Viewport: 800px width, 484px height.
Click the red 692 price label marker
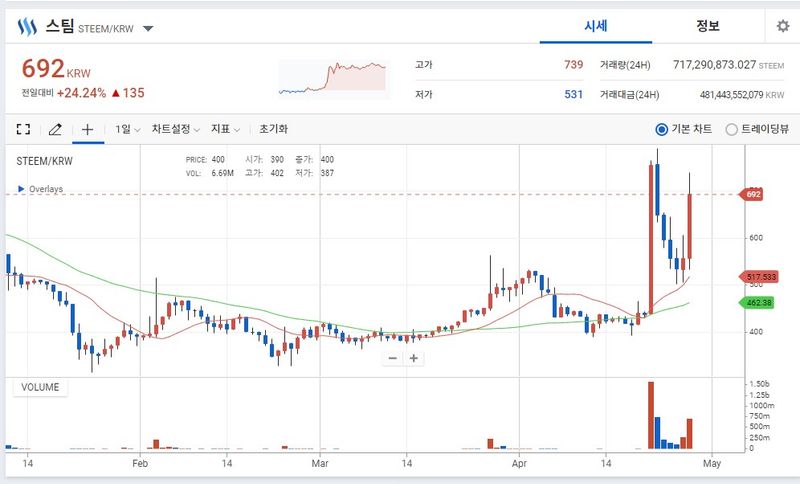tap(752, 194)
